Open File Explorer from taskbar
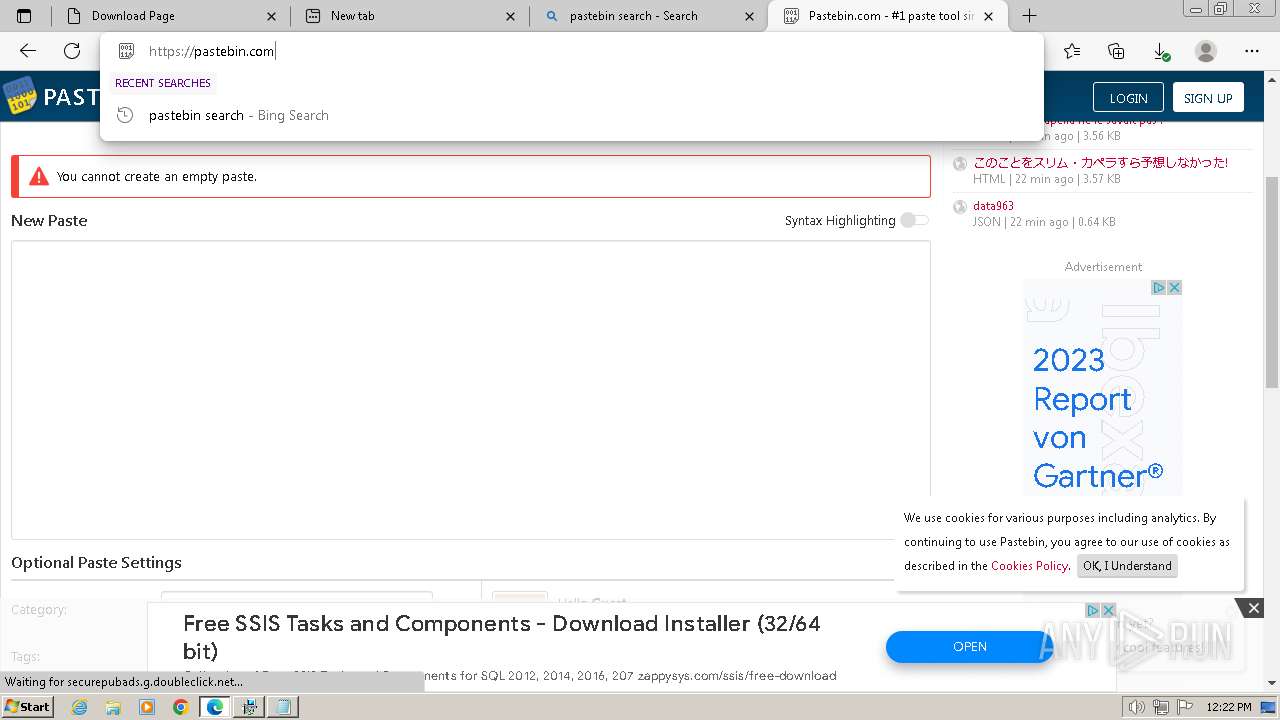Image resolution: width=1280 pixels, height=720 pixels. click(113, 707)
